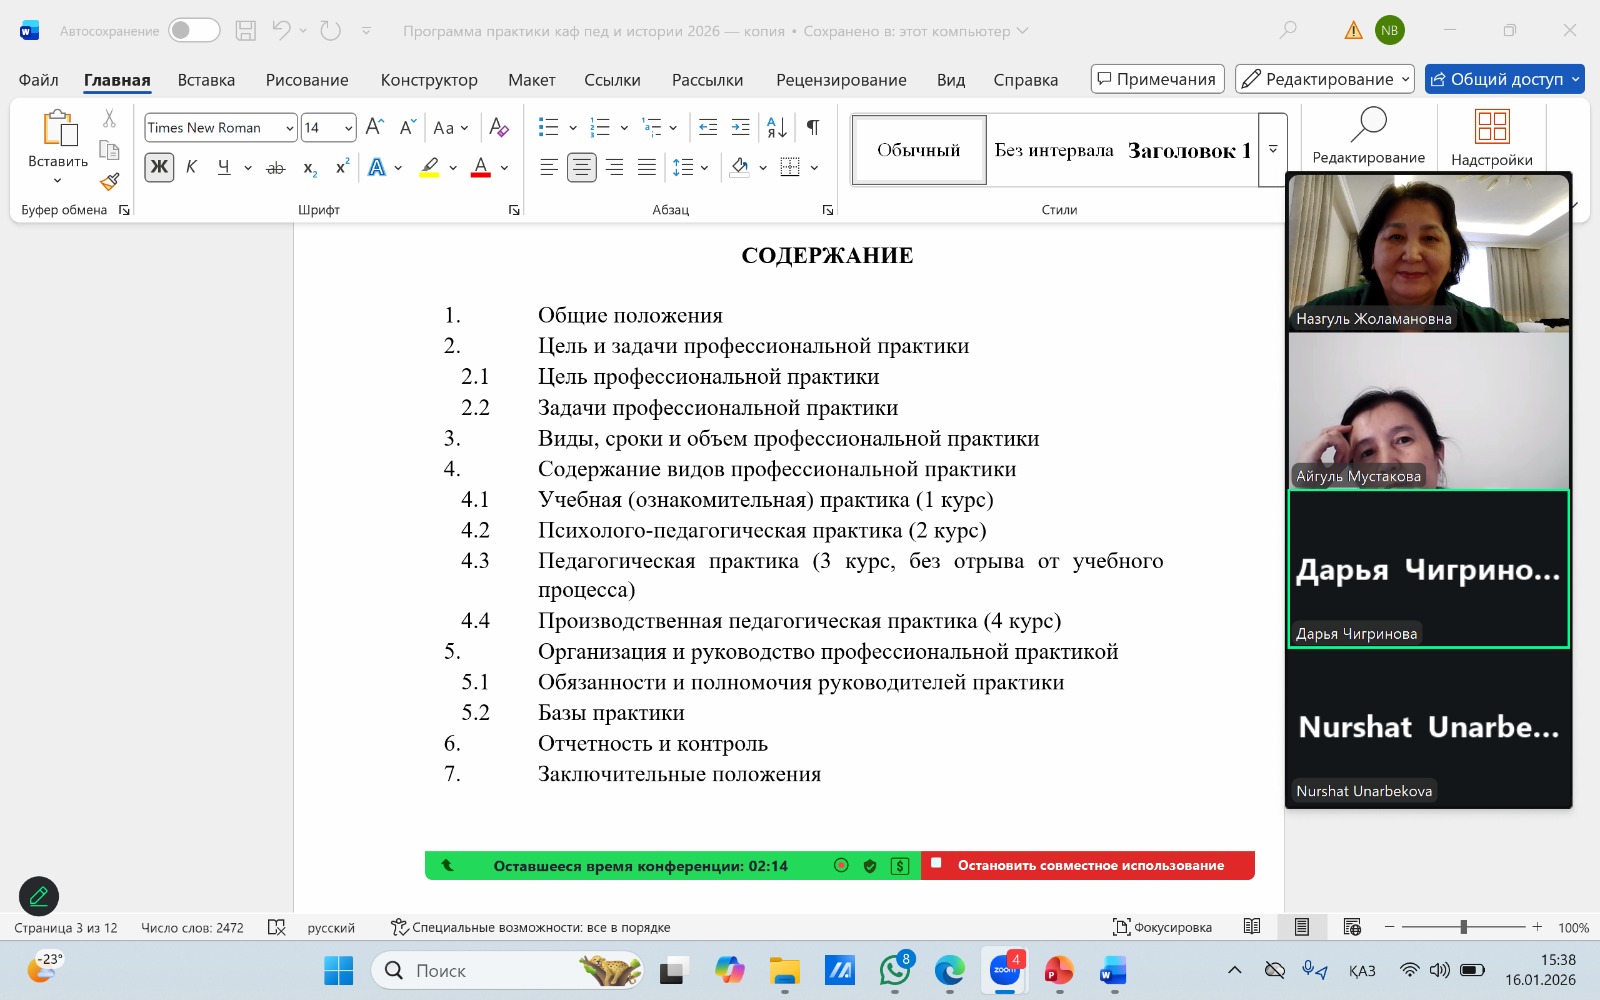The image size is (1600, 1000).
Task: Expand the font size dropdown
Action: [x=348, y=128]
